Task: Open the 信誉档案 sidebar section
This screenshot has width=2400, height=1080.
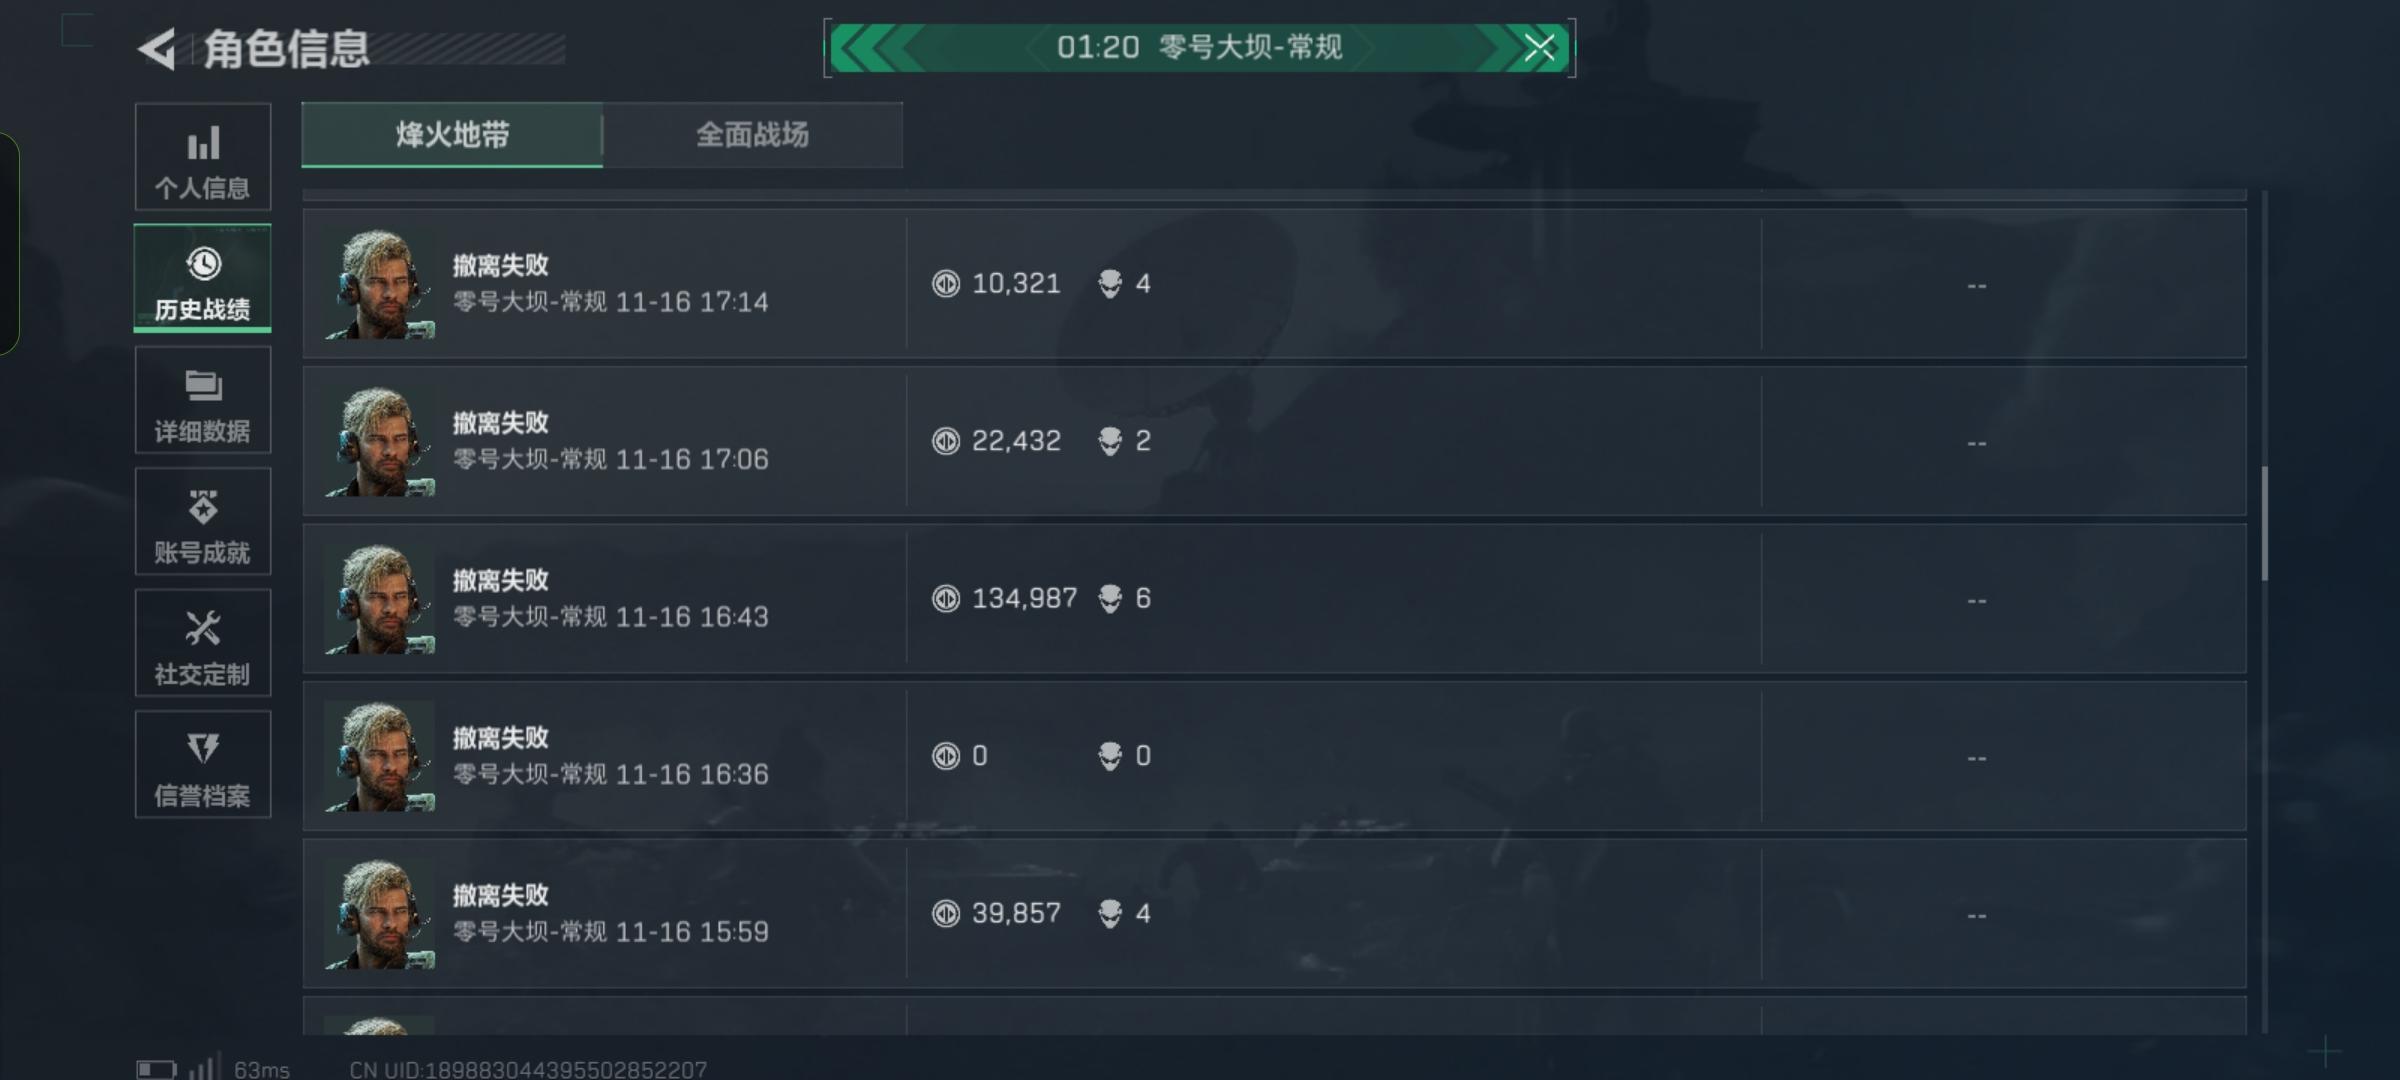Action: coord(203,765)
